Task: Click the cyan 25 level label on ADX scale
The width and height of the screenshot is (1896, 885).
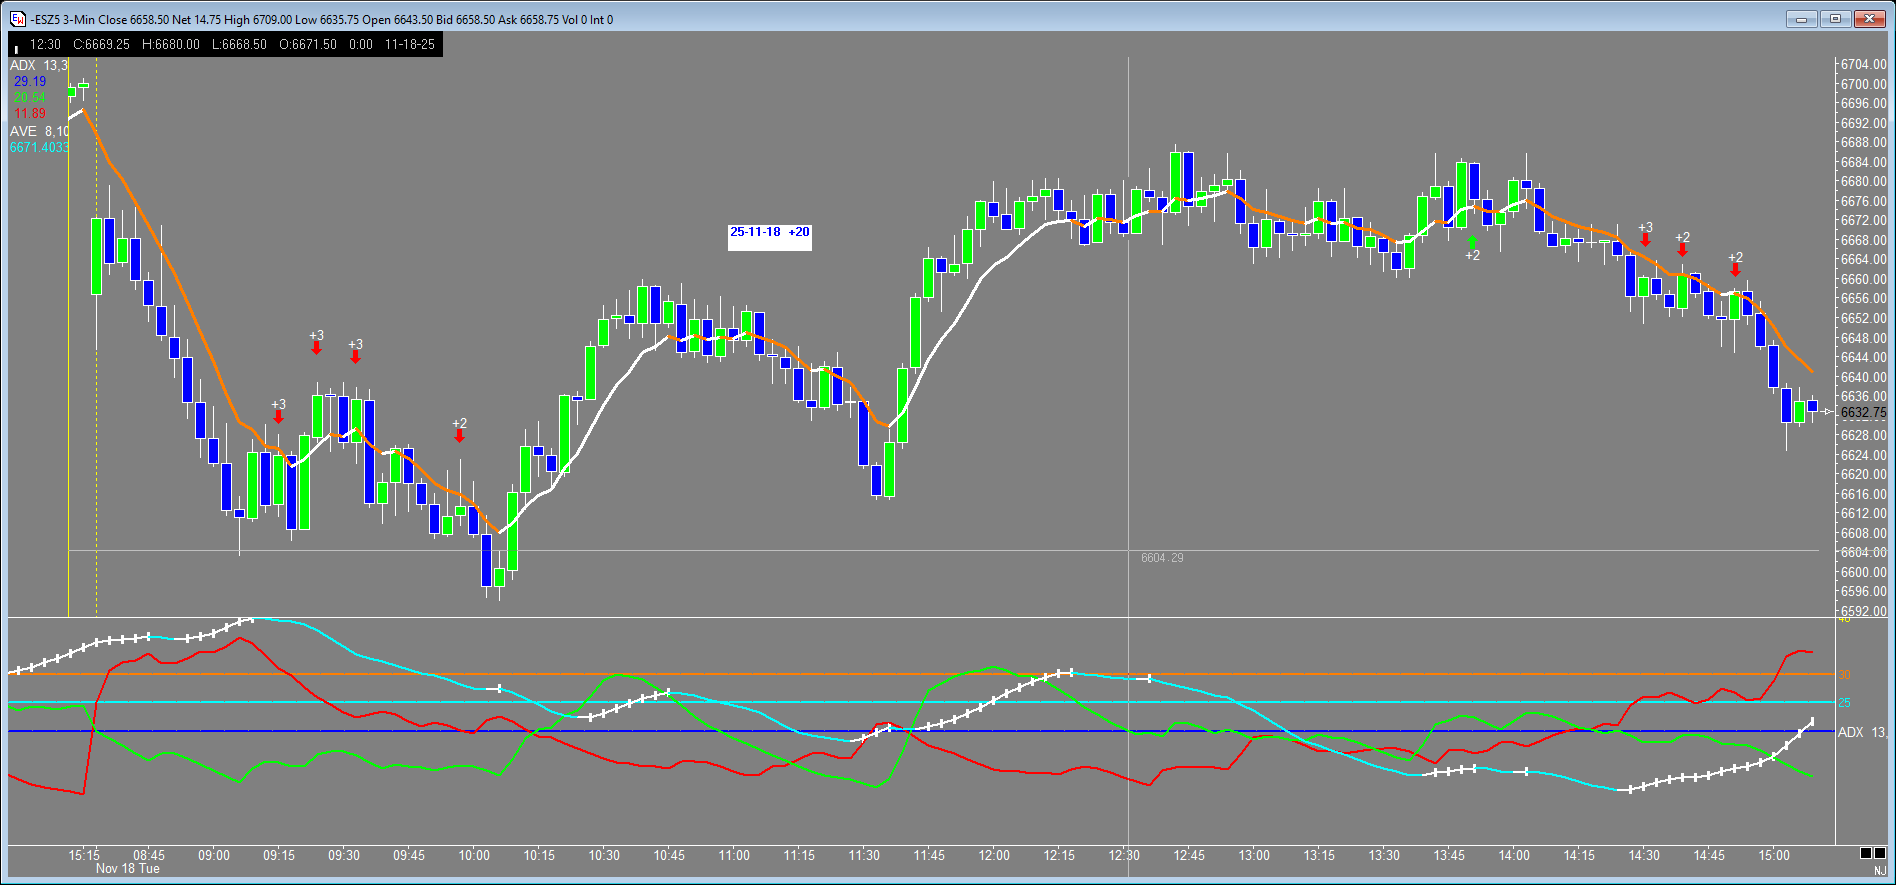Action: click(1845, 703)
